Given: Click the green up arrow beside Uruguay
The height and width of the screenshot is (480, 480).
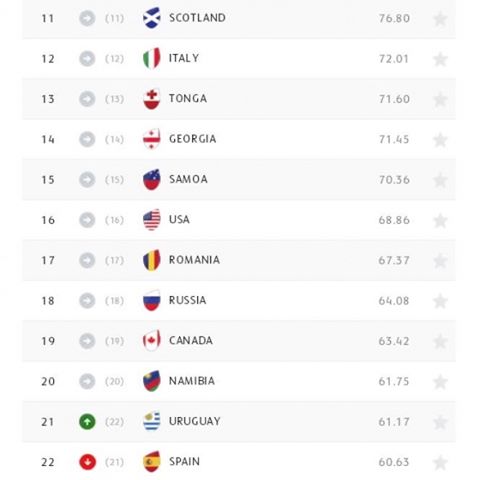Looking at the screenshot, I should [x=87, y=422].
